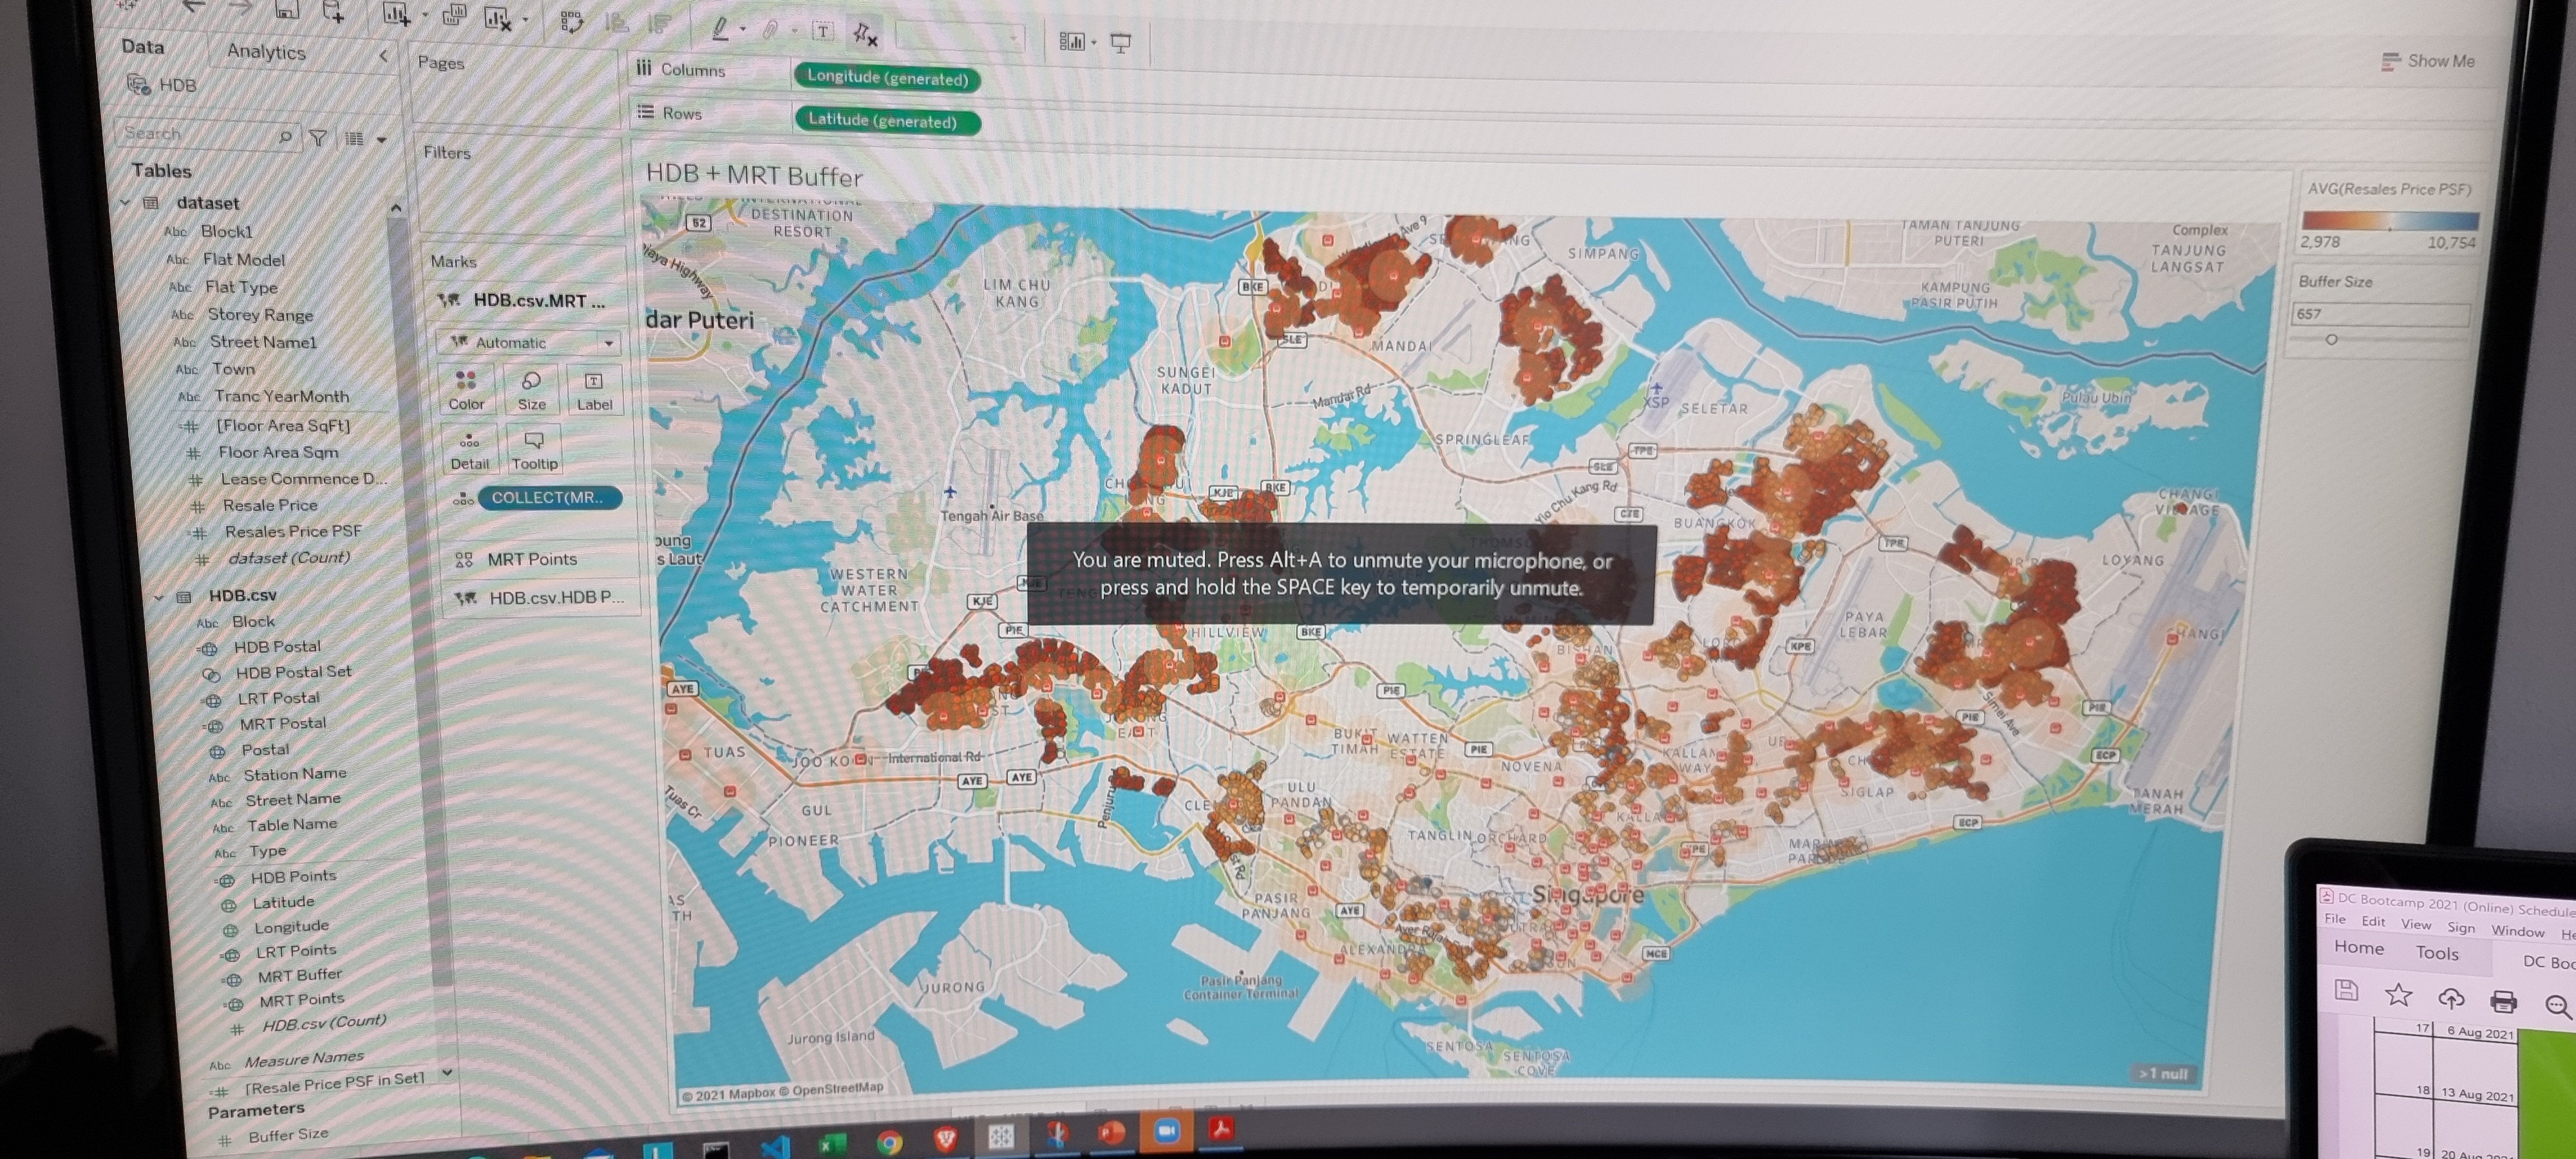The height and width of the screenshot is (1159, 2576).
Task: Click the Label button on Marks card
Action: (594, 390)
